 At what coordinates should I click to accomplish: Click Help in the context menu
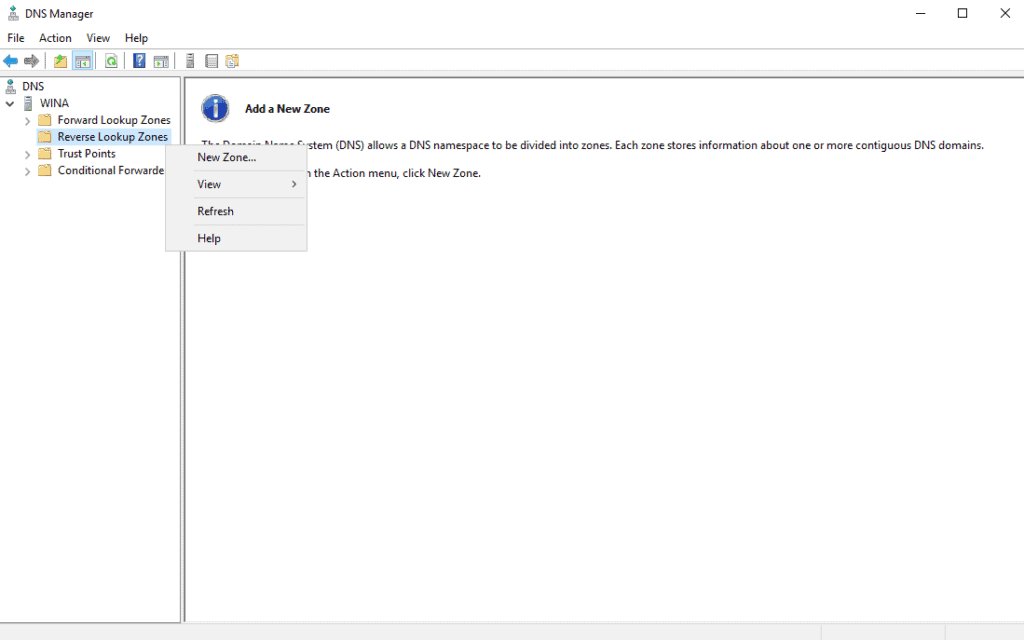(x=208, y=238)
